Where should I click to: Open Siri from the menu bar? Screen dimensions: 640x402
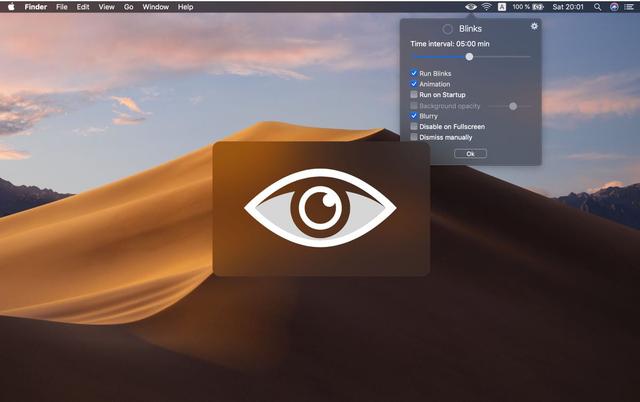coord(614,7)
